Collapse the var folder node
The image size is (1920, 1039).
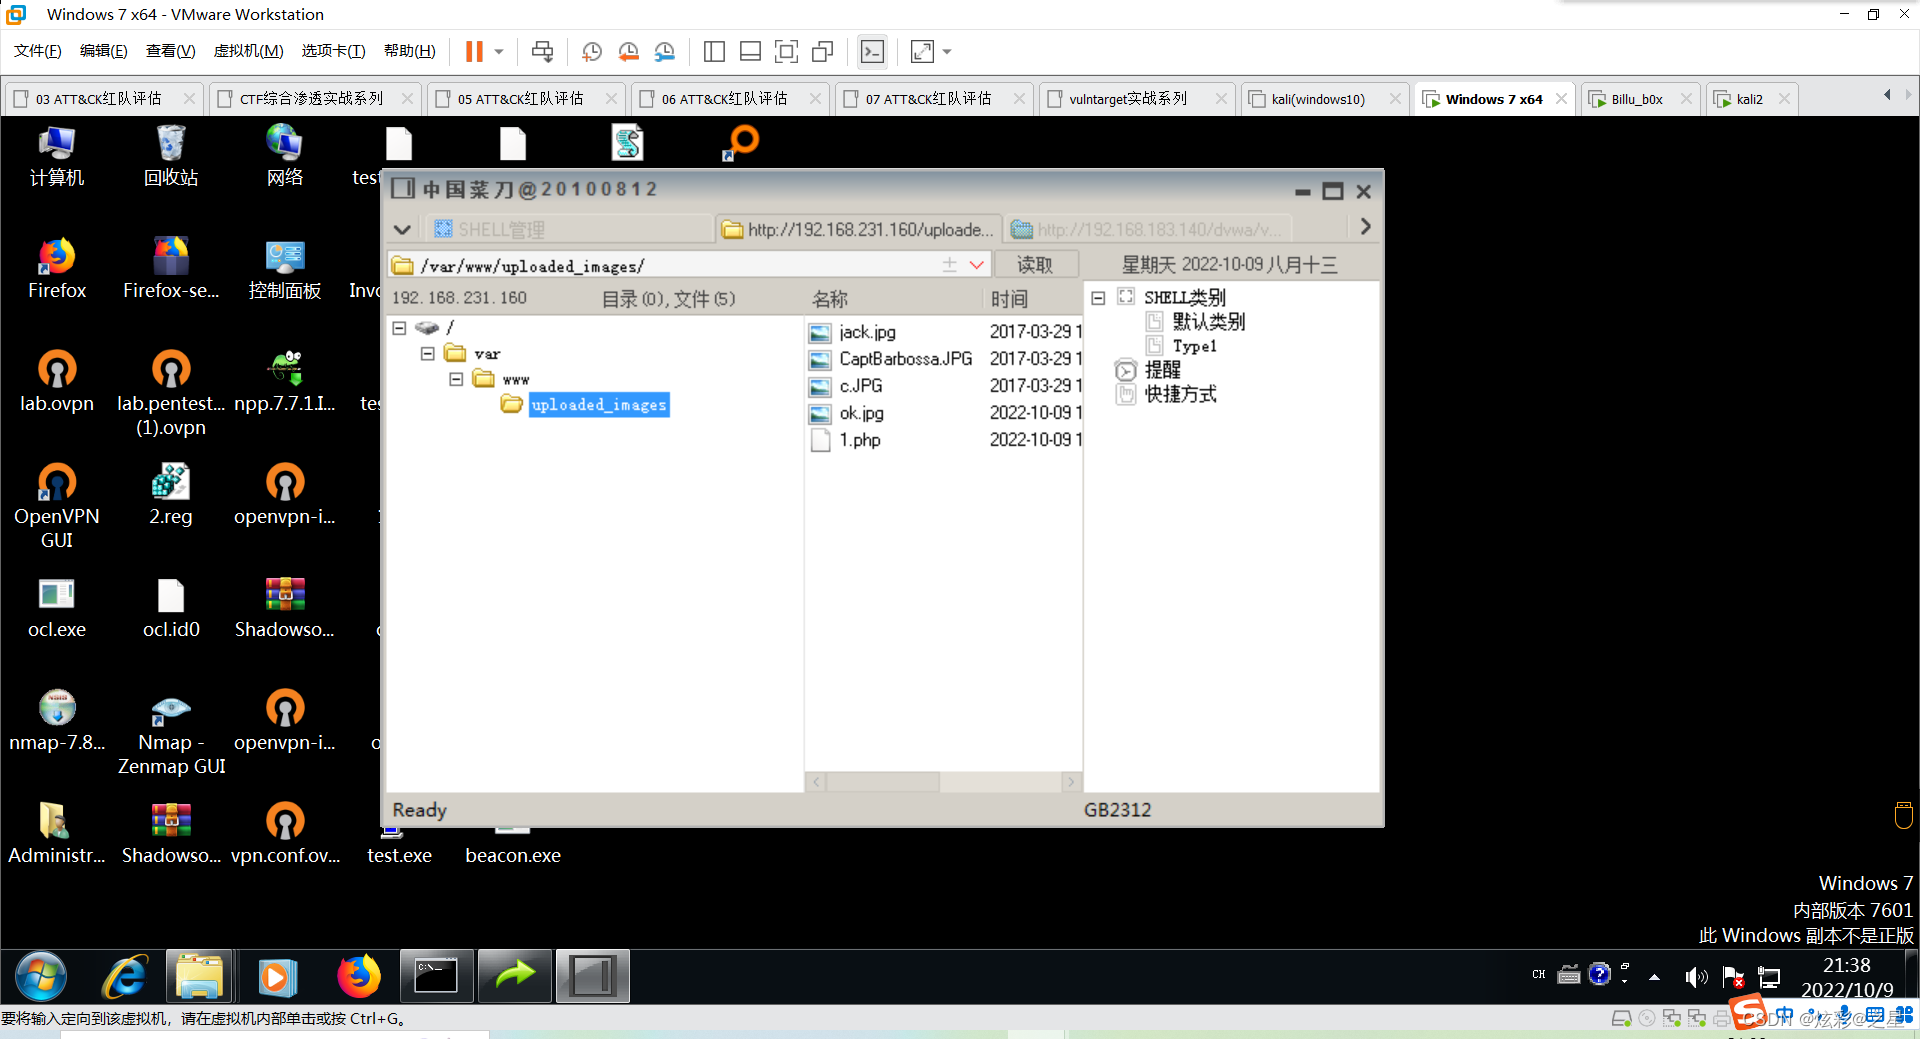[427, 354]
